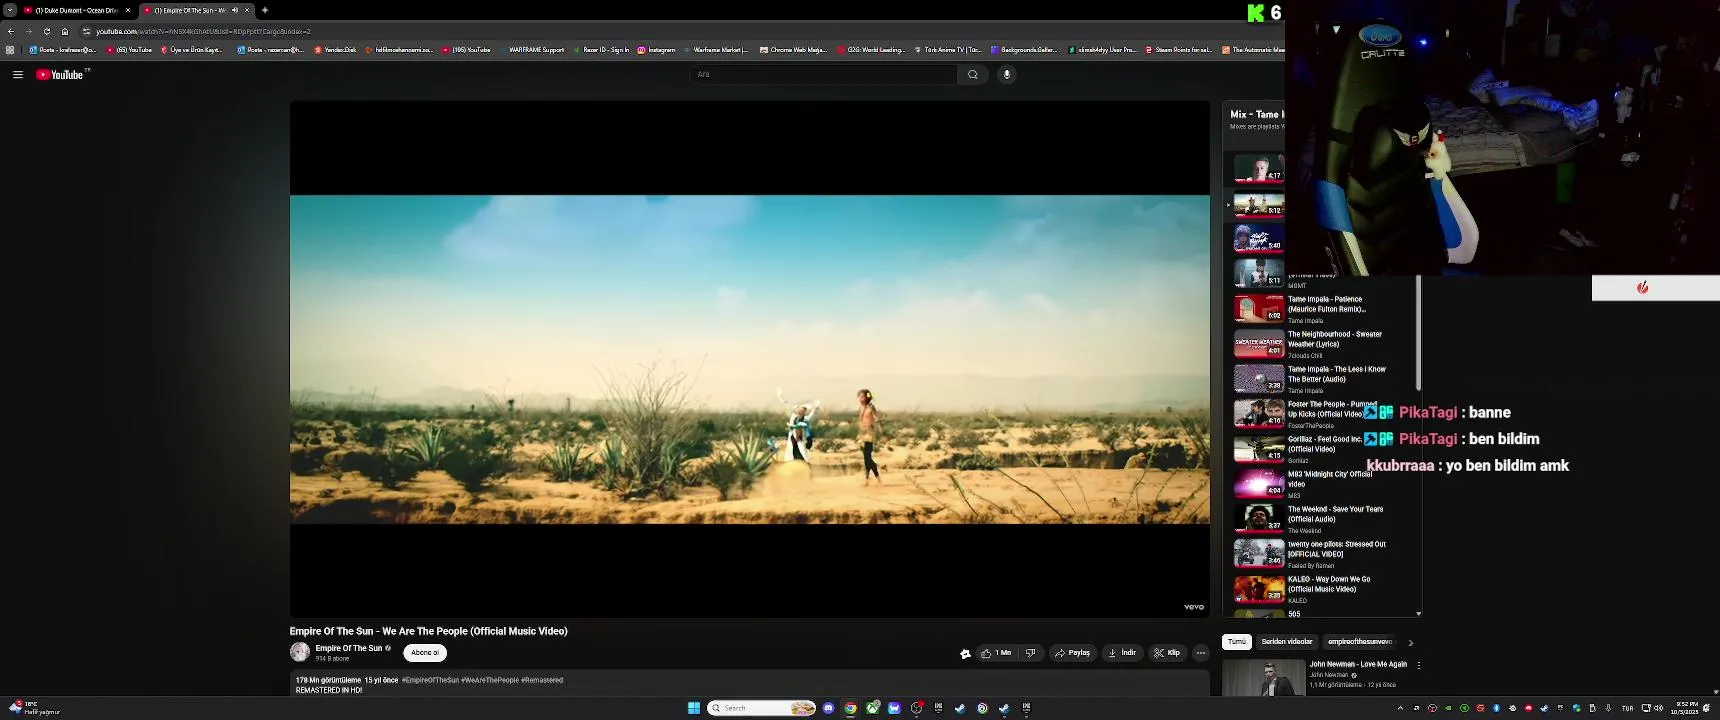Create a clip with the Klip button

click(1167, 653)
